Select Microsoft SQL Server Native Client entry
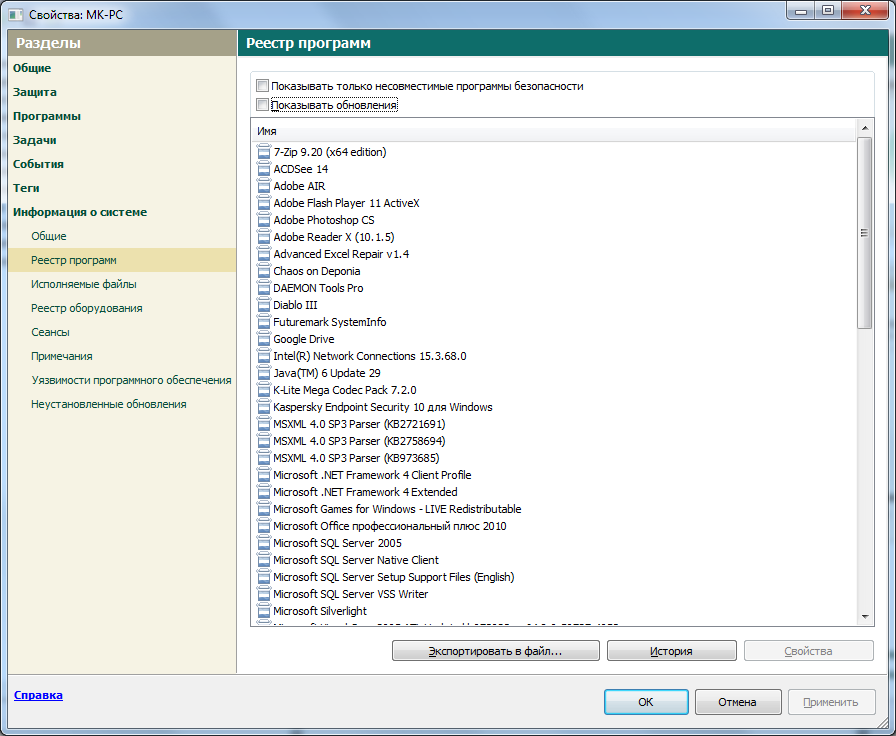896x736 pixels. click(x=356, y=560)
